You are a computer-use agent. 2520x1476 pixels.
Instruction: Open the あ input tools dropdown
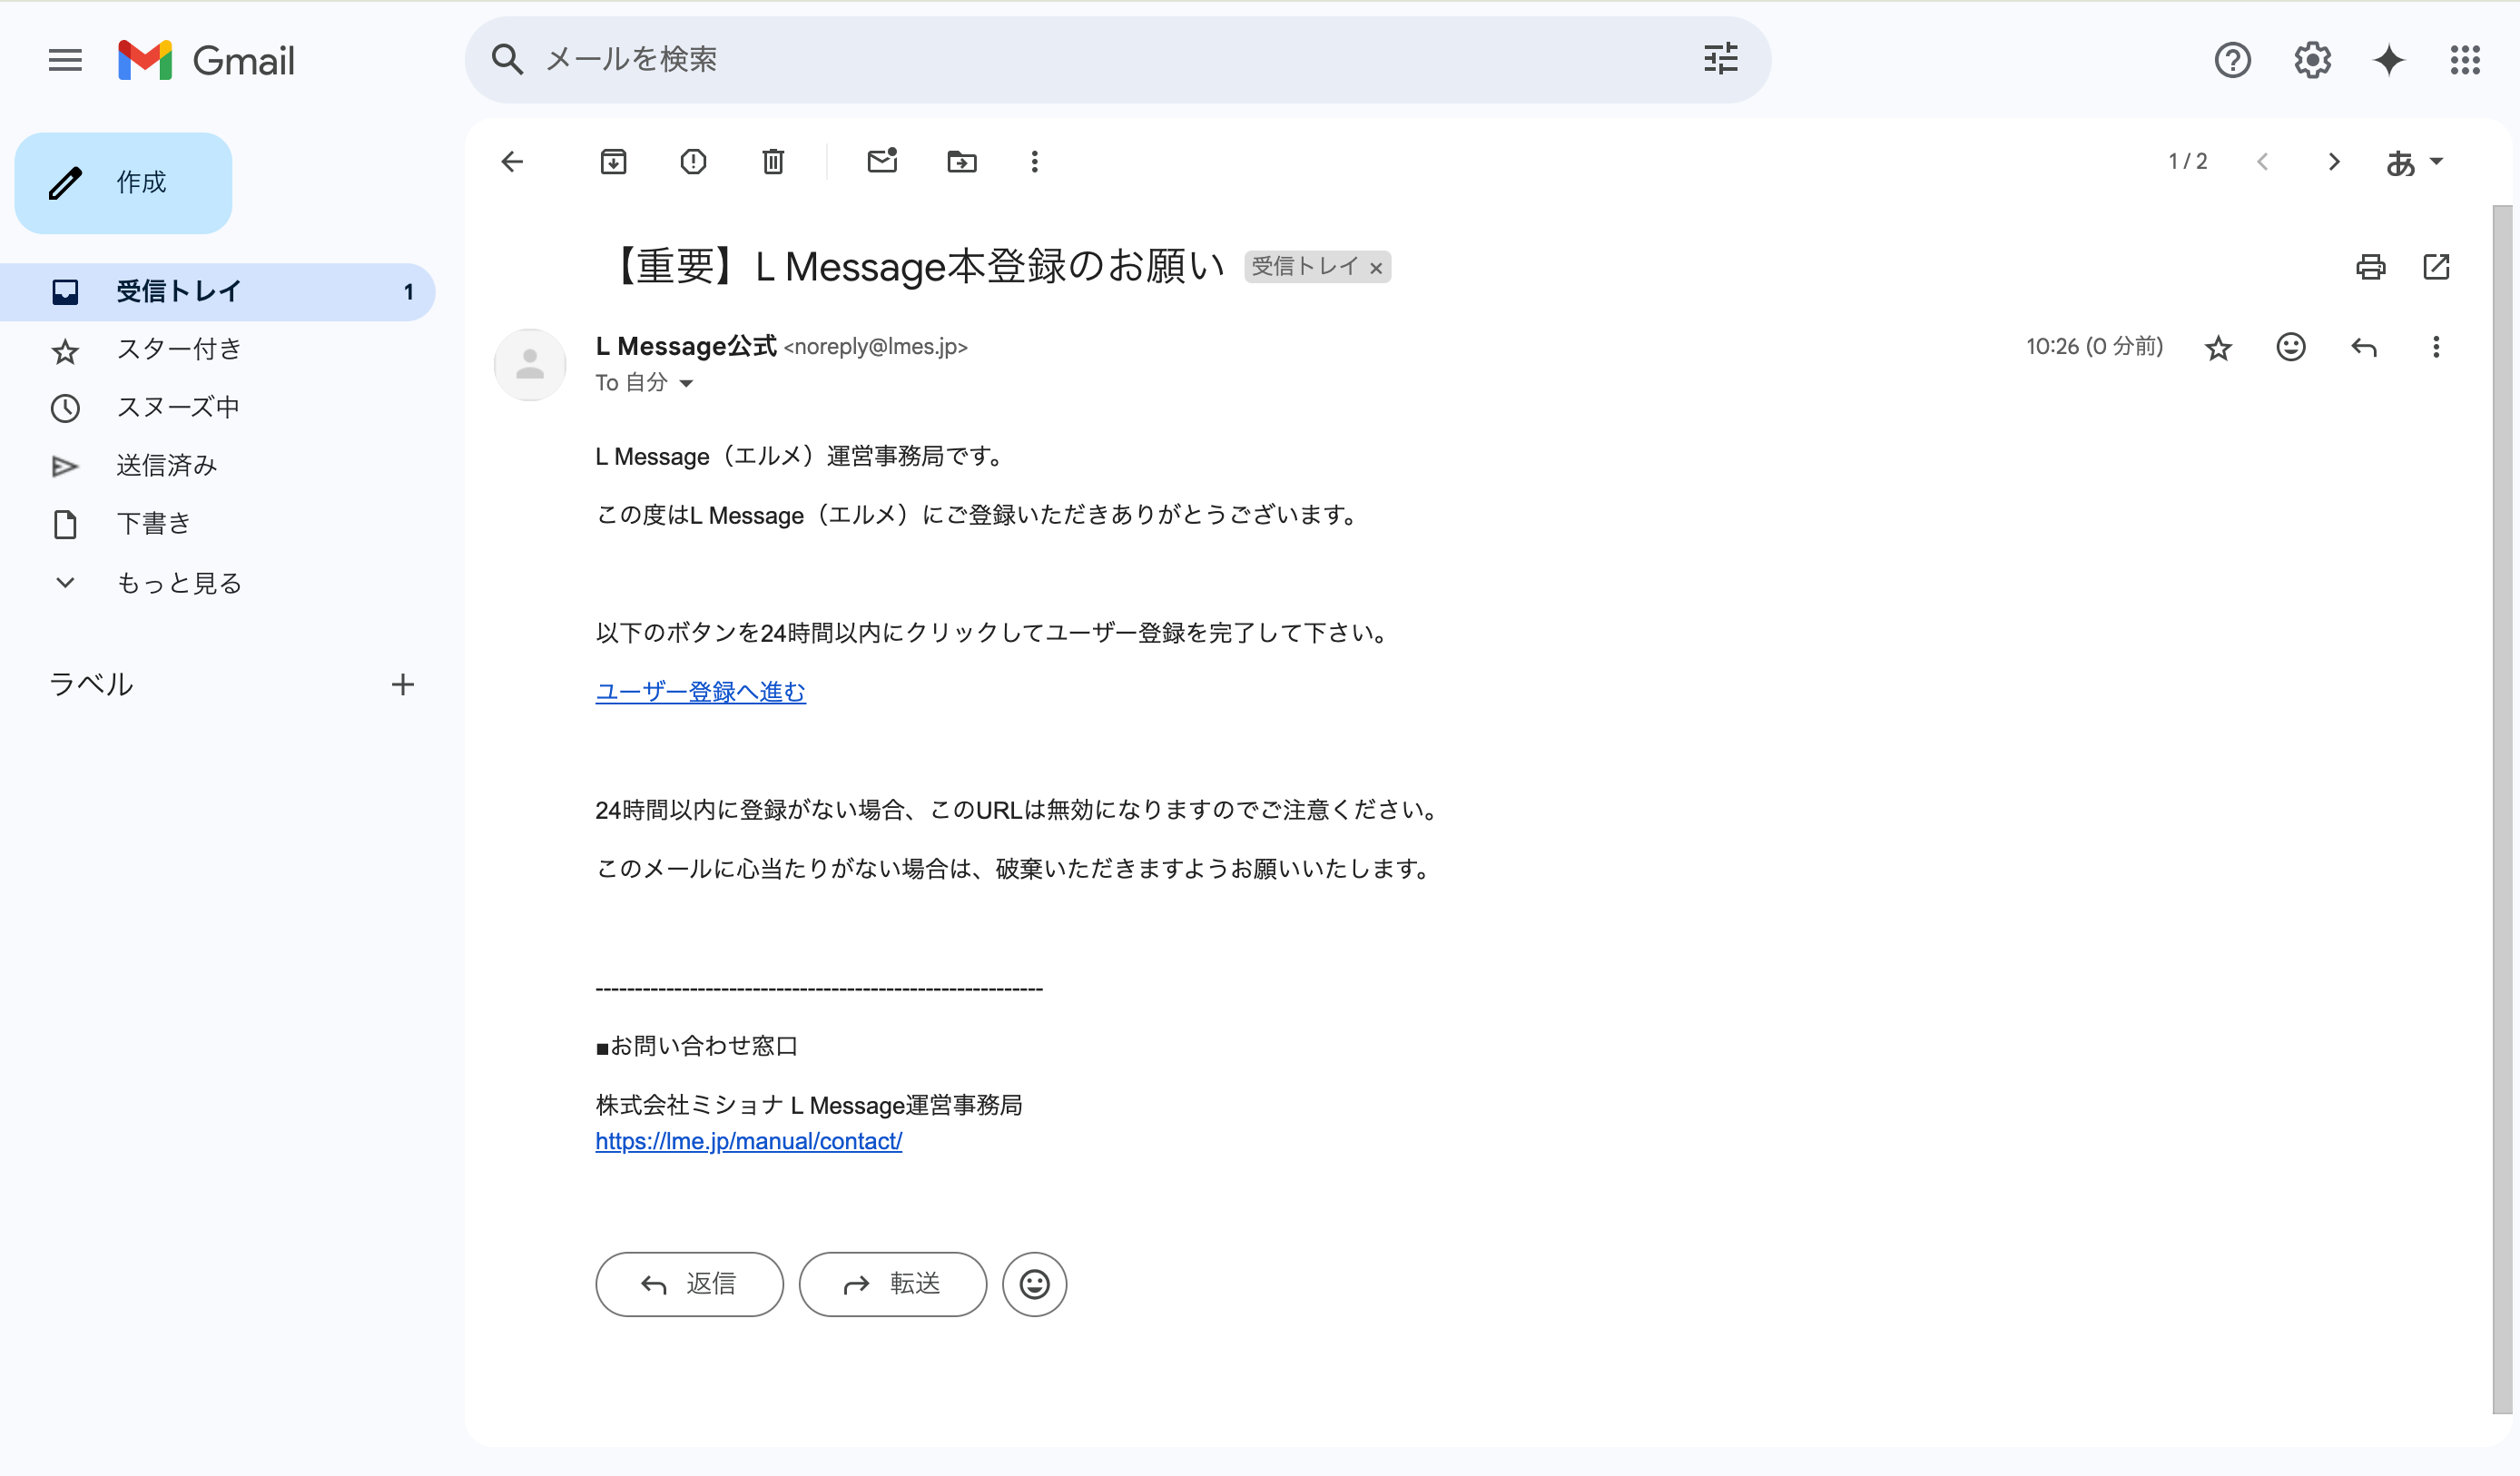point(2414,162)
